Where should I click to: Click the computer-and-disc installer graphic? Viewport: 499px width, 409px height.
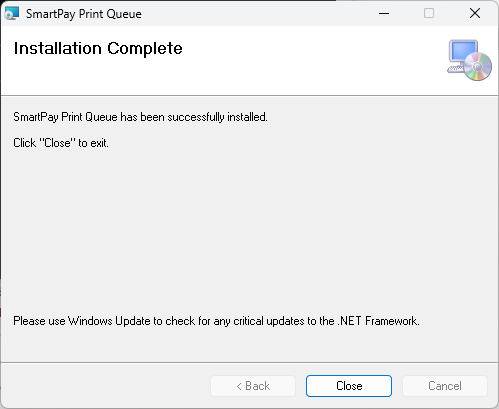click(469, 60)
